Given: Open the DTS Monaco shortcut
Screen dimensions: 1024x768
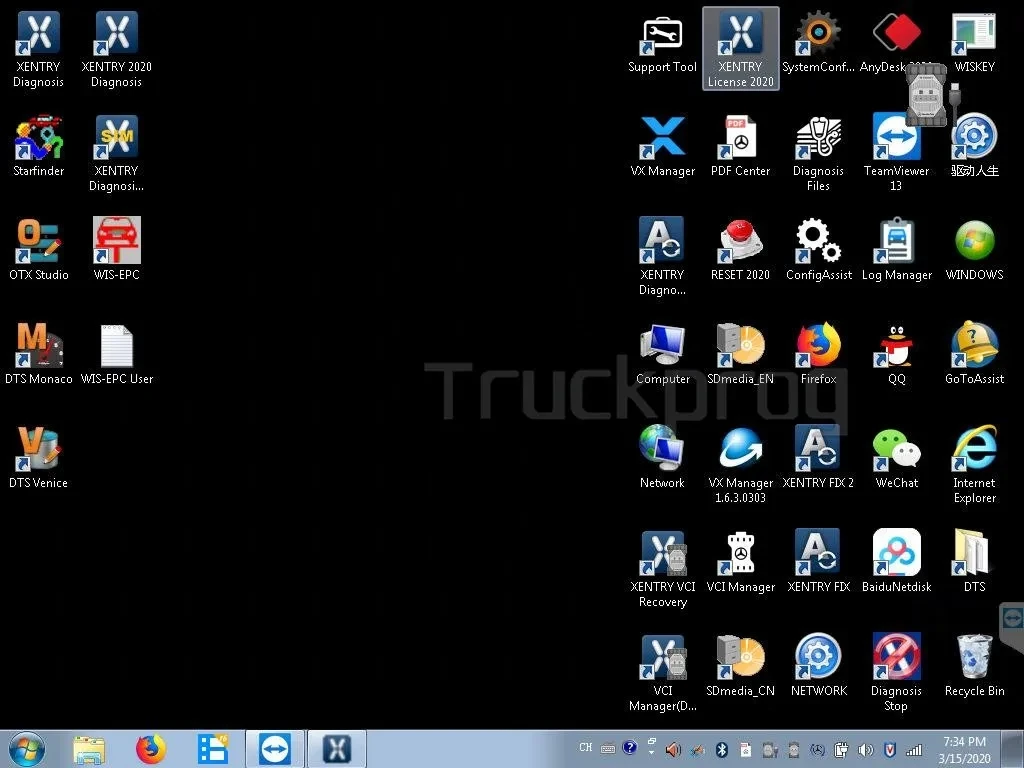Looking at the screenshot, I should click(x=39, y=348).
